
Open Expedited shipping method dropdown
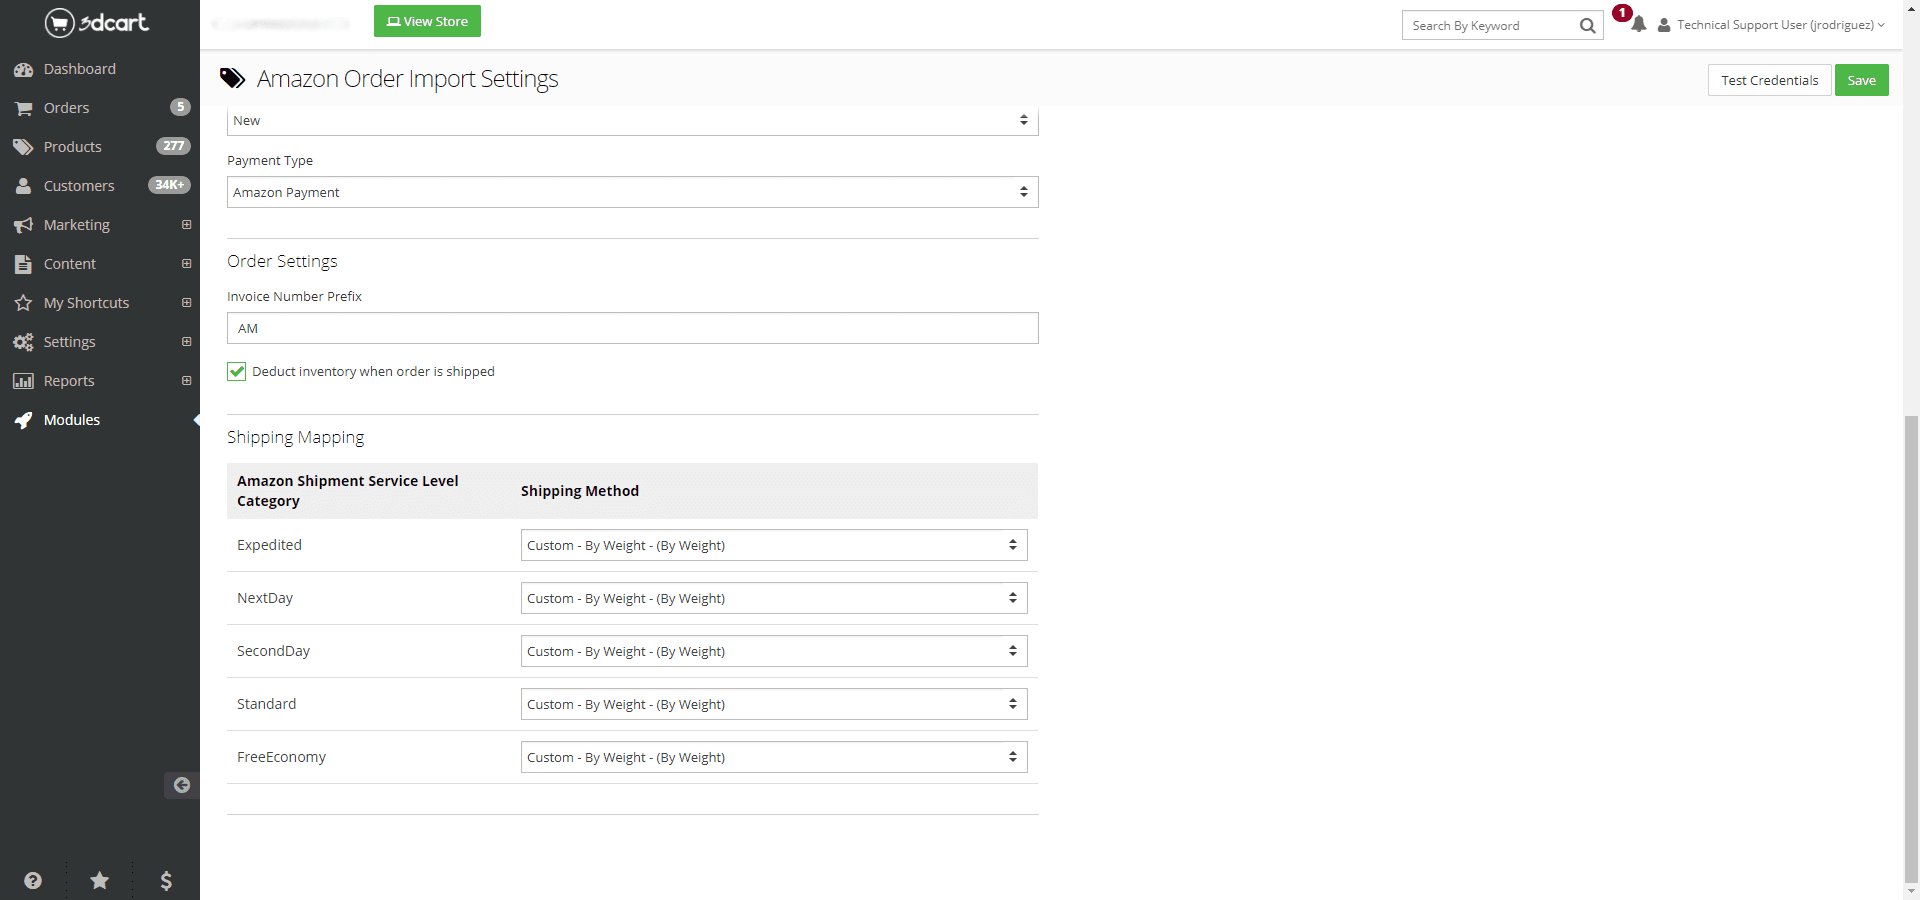[773, 545]
